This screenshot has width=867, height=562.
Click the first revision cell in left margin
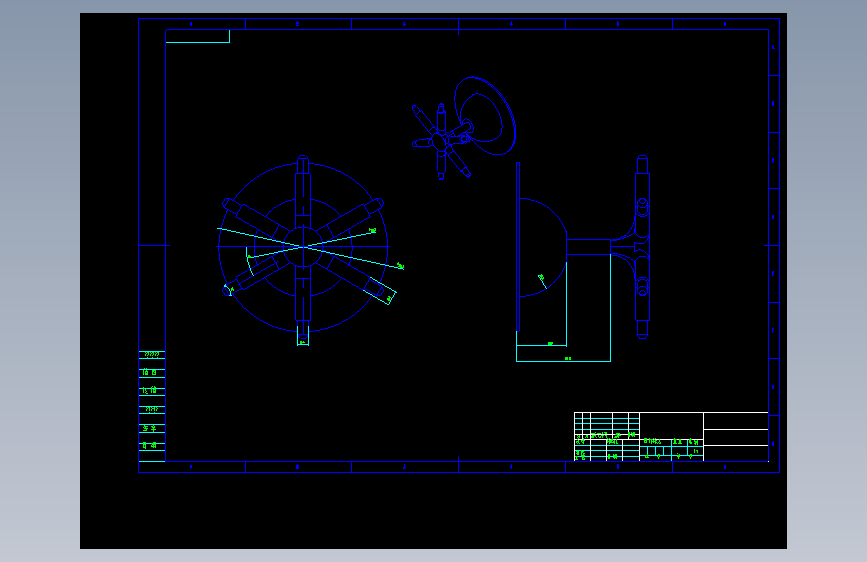pyautogui.click(x=152, y=355)
